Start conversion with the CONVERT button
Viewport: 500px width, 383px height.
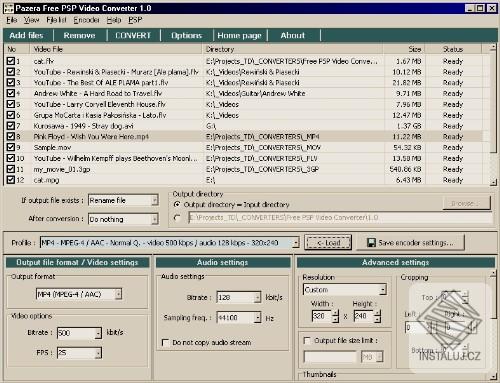pyautogui.click(x=133, y=35)
